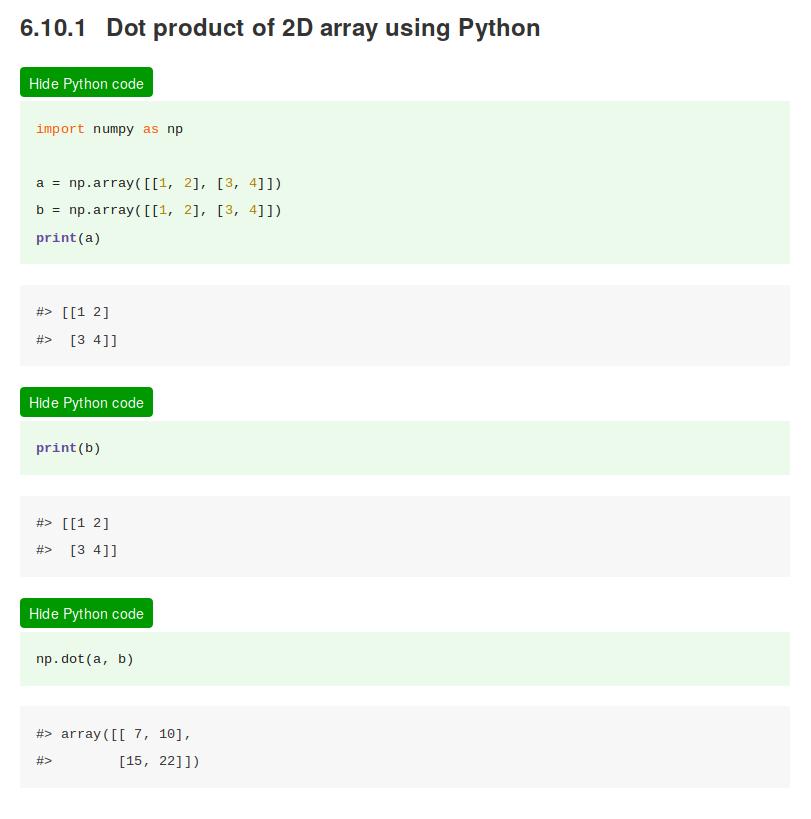This screenshot has width=811, height=819.
Task: Click the "[3 4]]" output under print(b)
Action: click(x=93, y=550)
